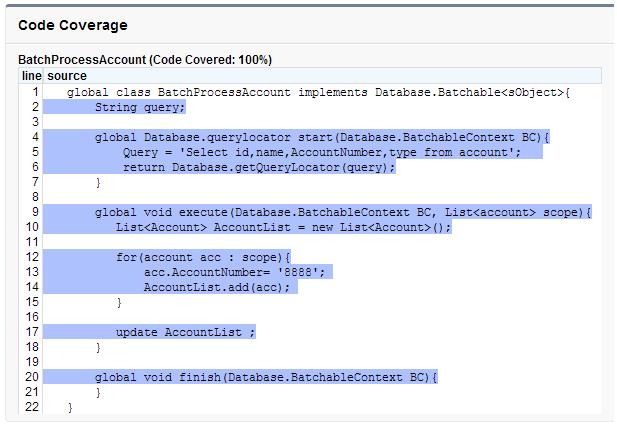Click line number 1
Viewport: 617px width, 425px height.
[35, 92]
